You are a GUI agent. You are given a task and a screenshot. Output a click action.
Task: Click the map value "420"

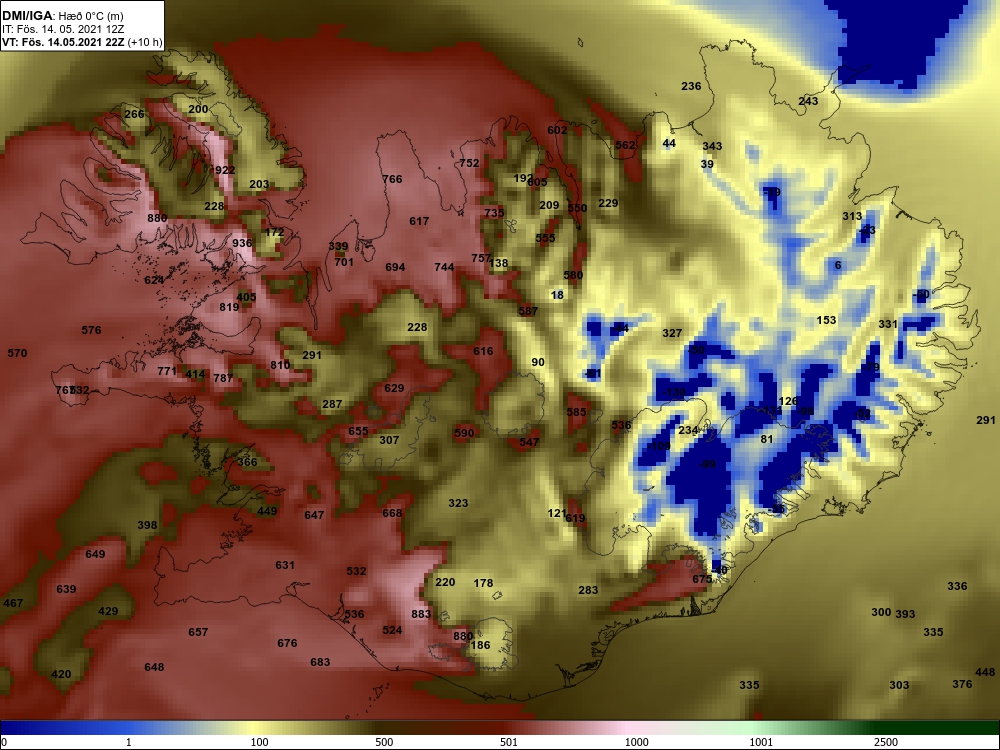(x=61, y=675)
